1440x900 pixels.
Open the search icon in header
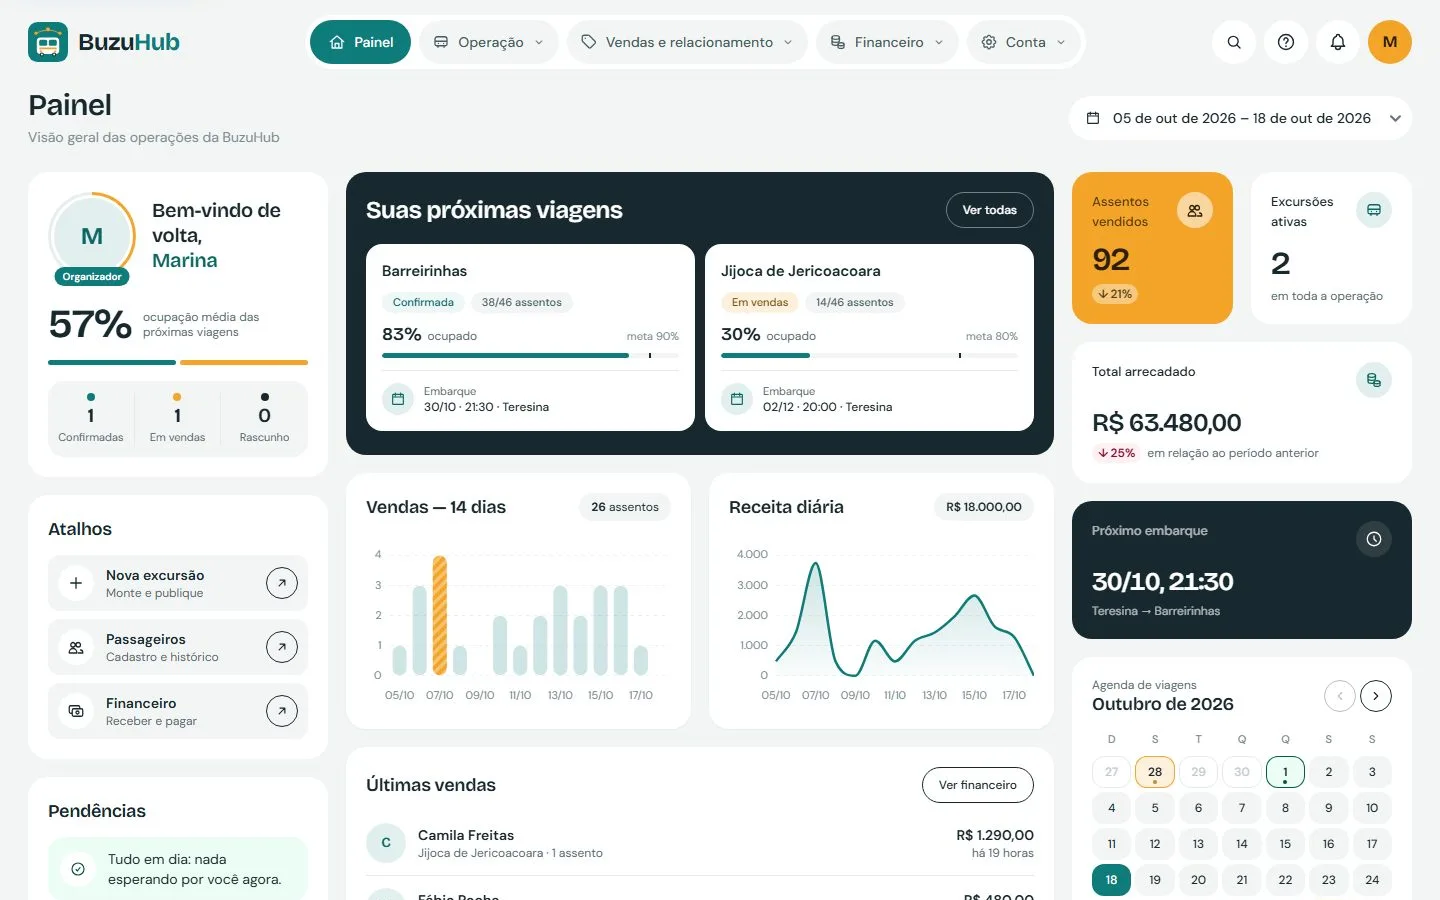[x=1234, y=42]
